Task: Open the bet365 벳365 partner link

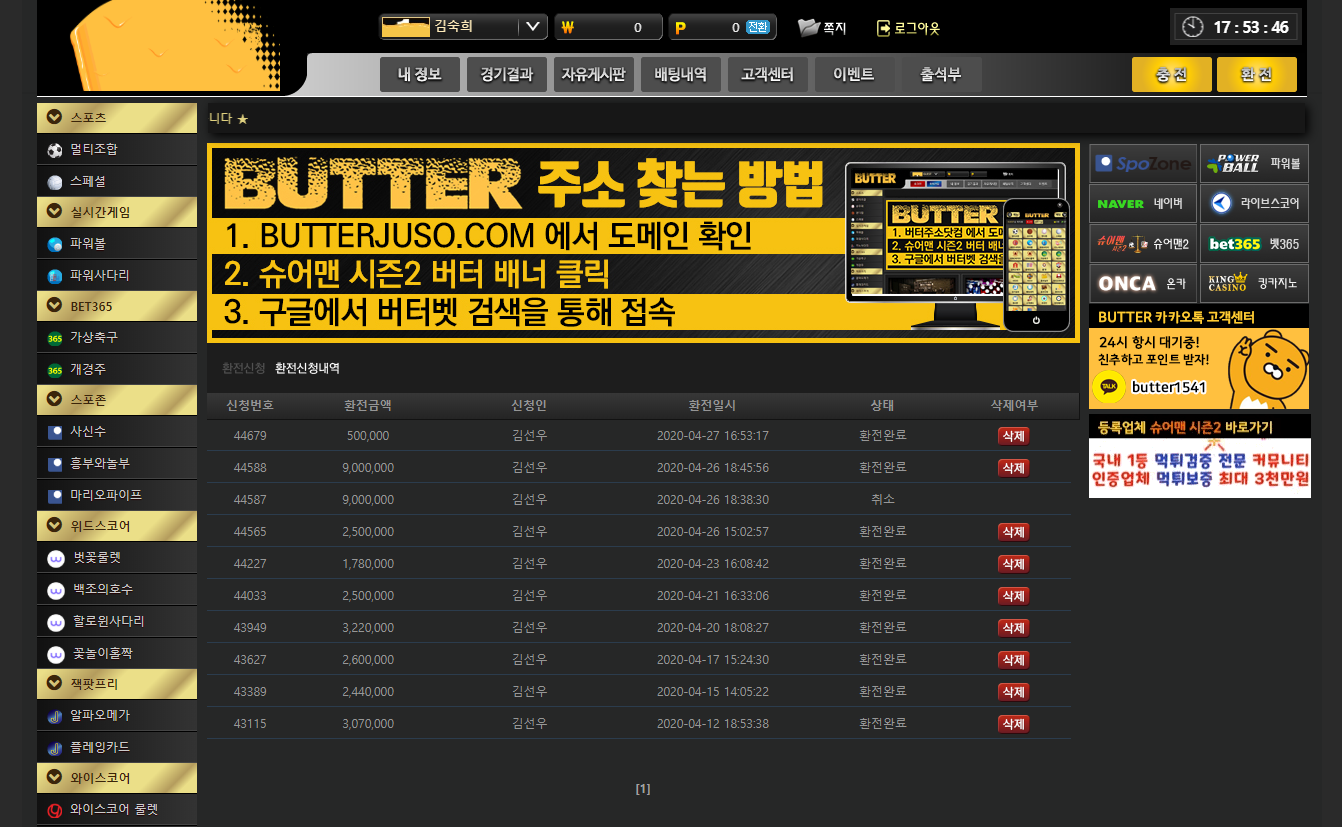Action: (1253, 244)
